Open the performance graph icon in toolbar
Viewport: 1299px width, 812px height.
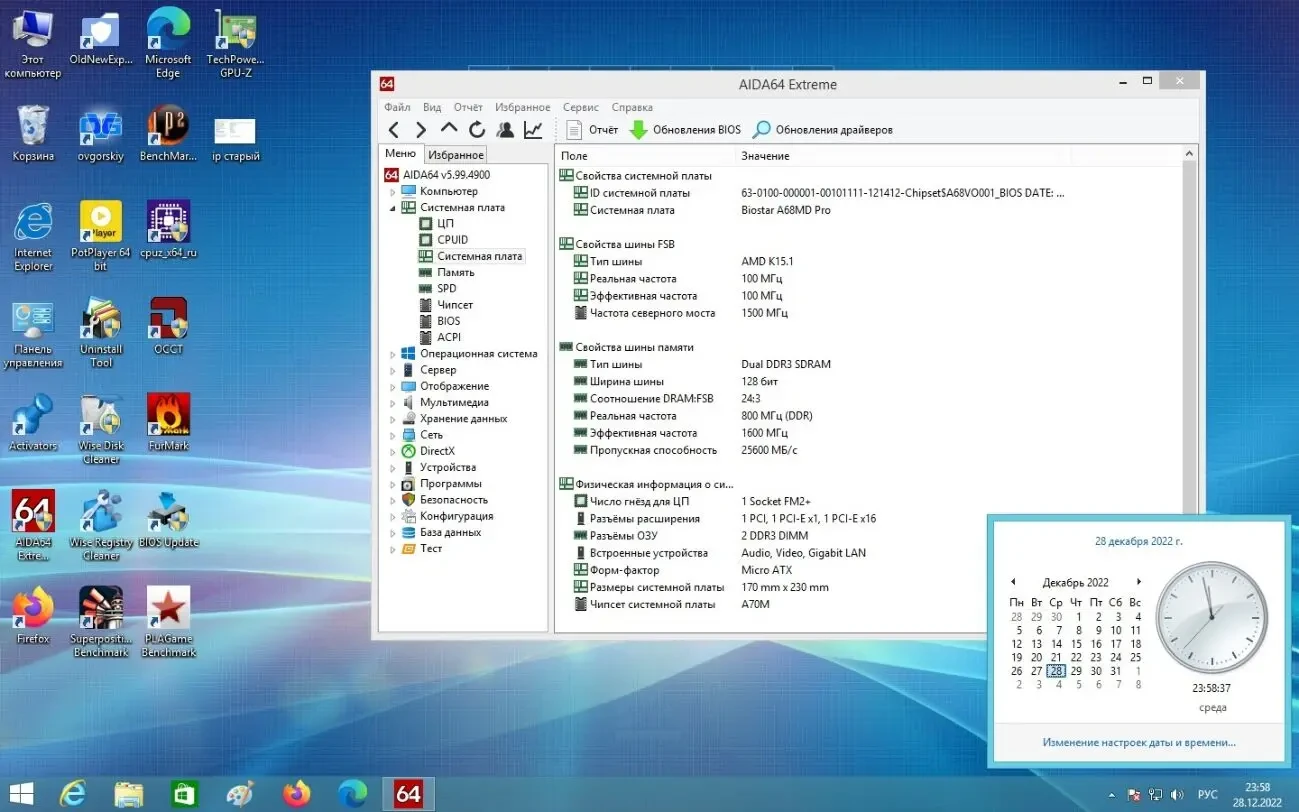point(533,129)
